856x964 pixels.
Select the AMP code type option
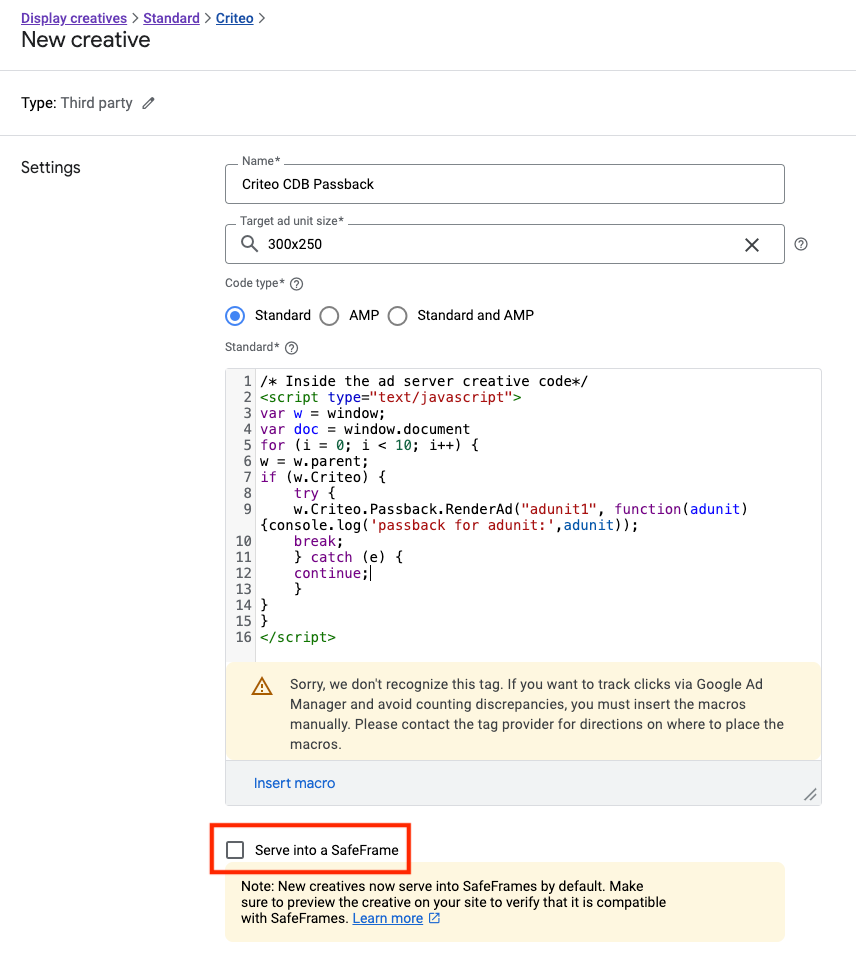click(330, 316)
